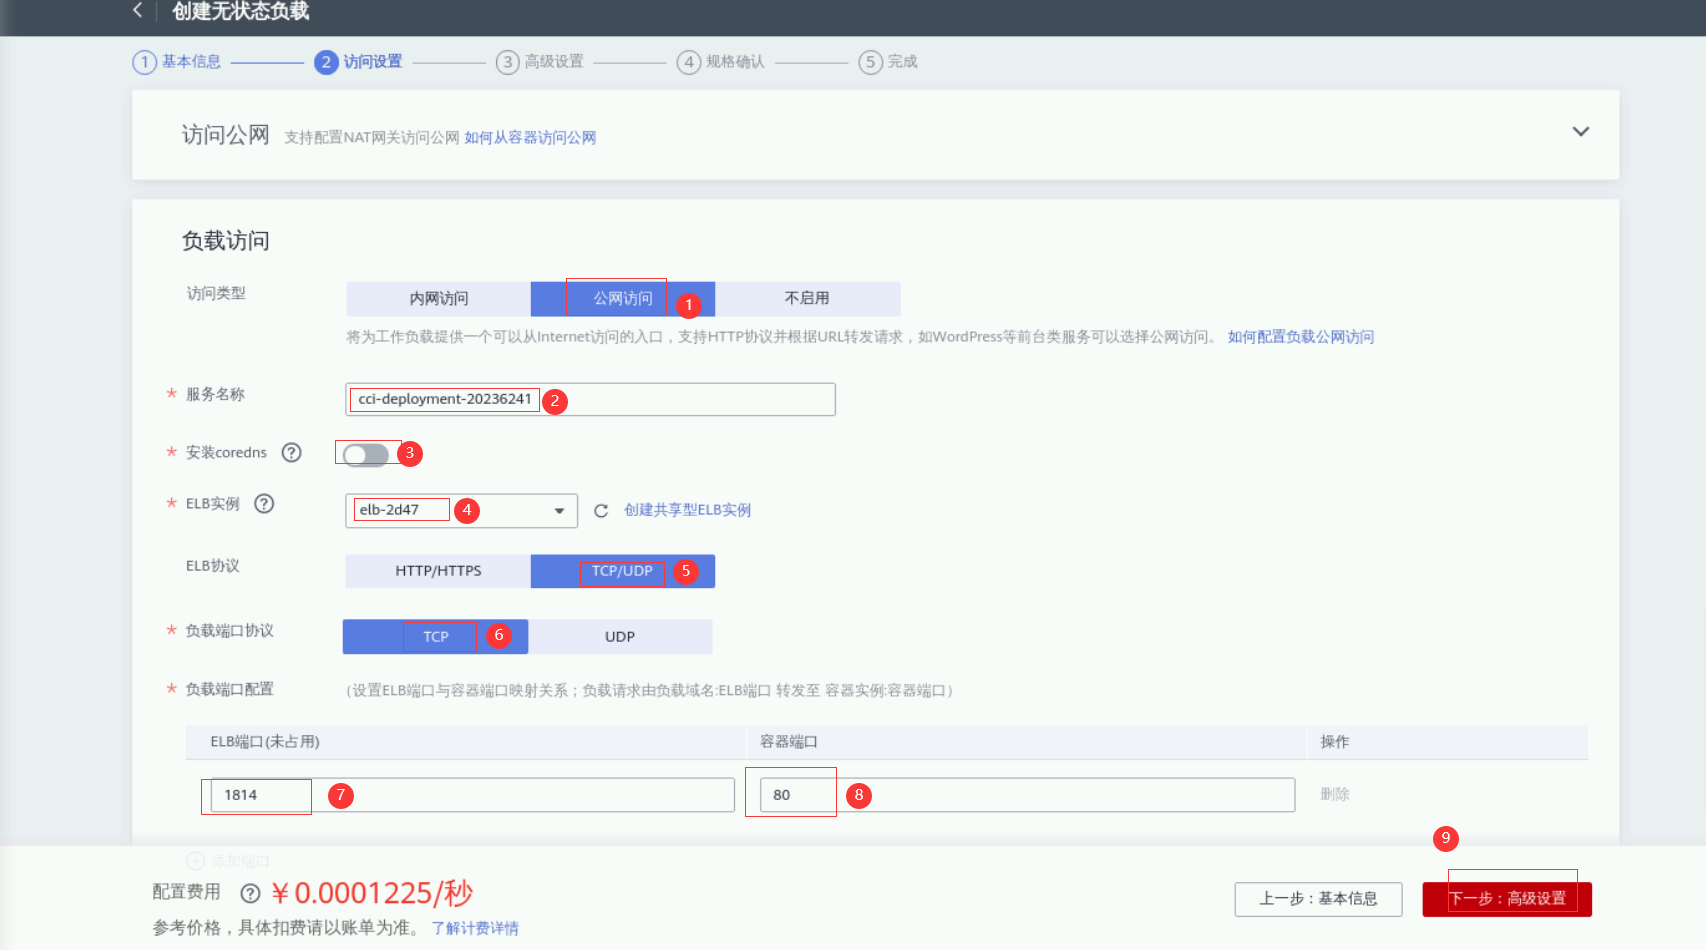This screenshot has width=1706, height=950.
Task: Focus the ELB端口 input with 1814
Action: coord(473,795)
